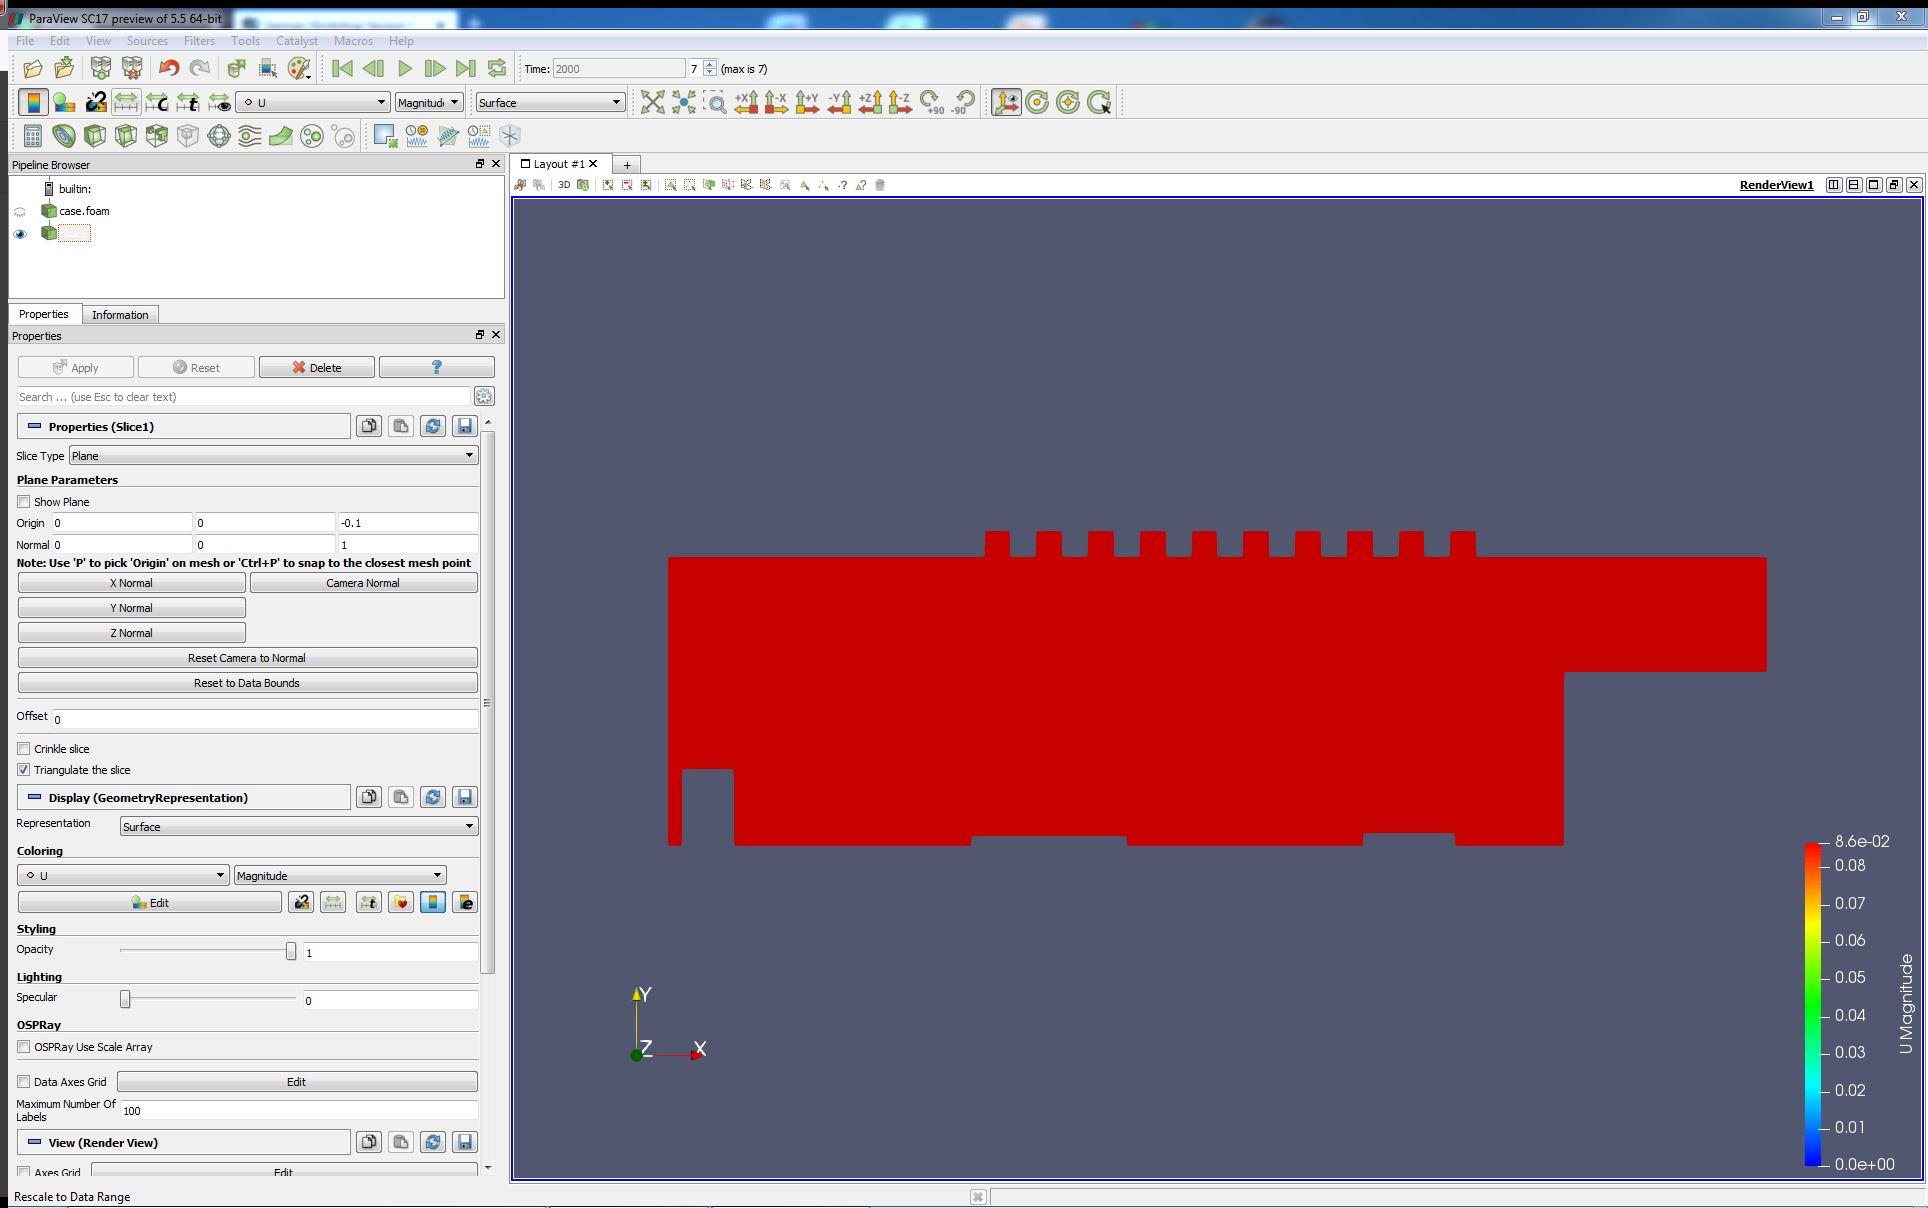Uncheck Triangulate the slice
This screenshot has height=1208, width=1928.
pyautogui.click(x=24, y=770)
